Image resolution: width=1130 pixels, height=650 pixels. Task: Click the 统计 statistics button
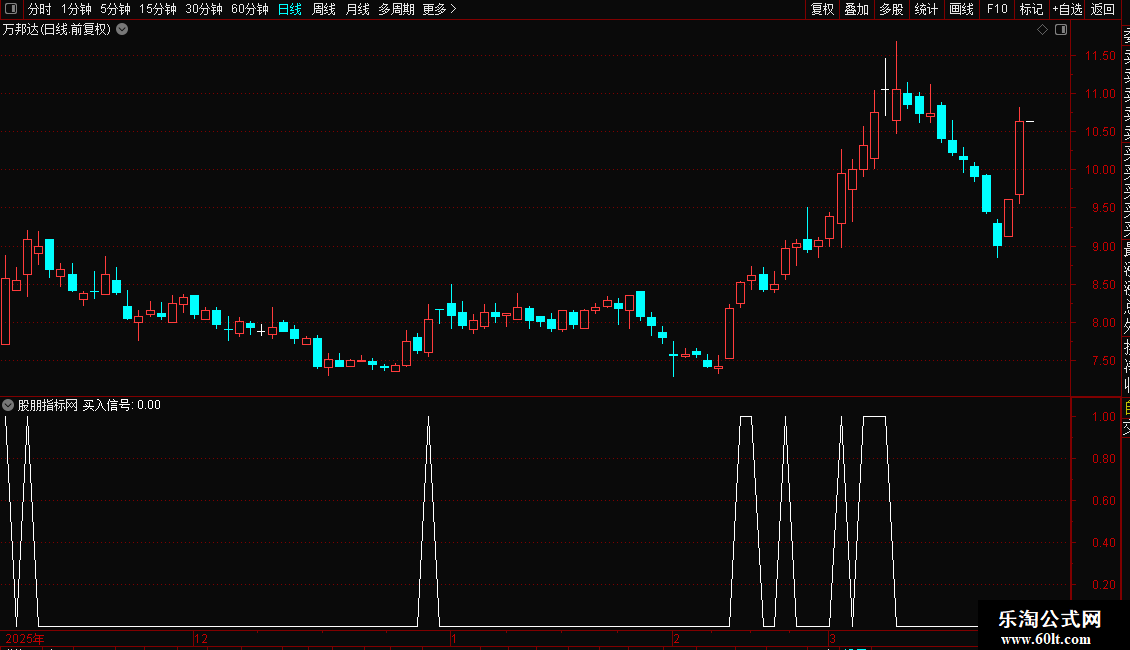pos(926,9)
